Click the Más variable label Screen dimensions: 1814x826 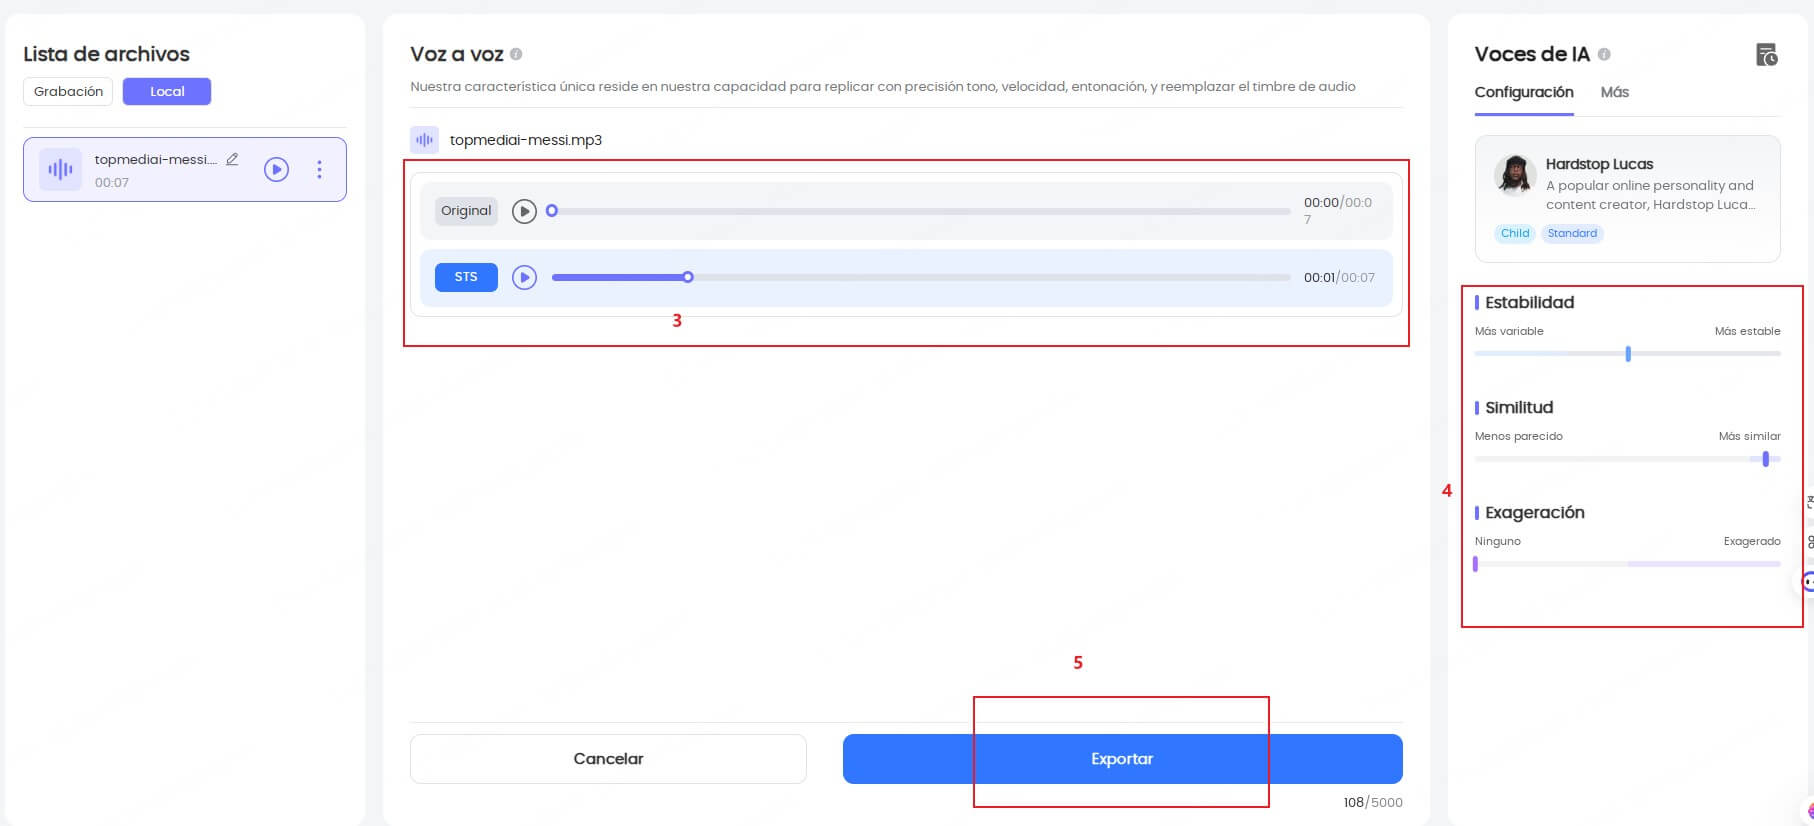click(x=1509, y=331)
